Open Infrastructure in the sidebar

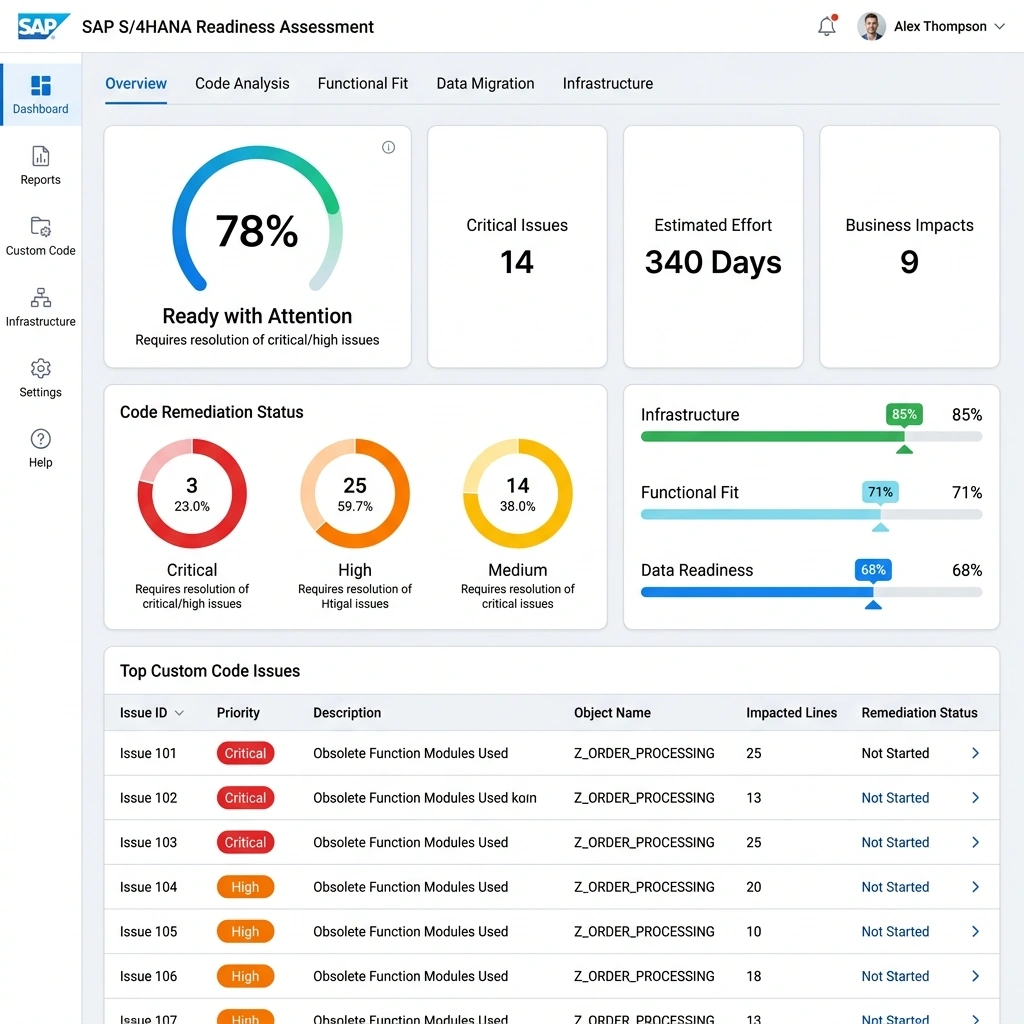pos(40,307)
